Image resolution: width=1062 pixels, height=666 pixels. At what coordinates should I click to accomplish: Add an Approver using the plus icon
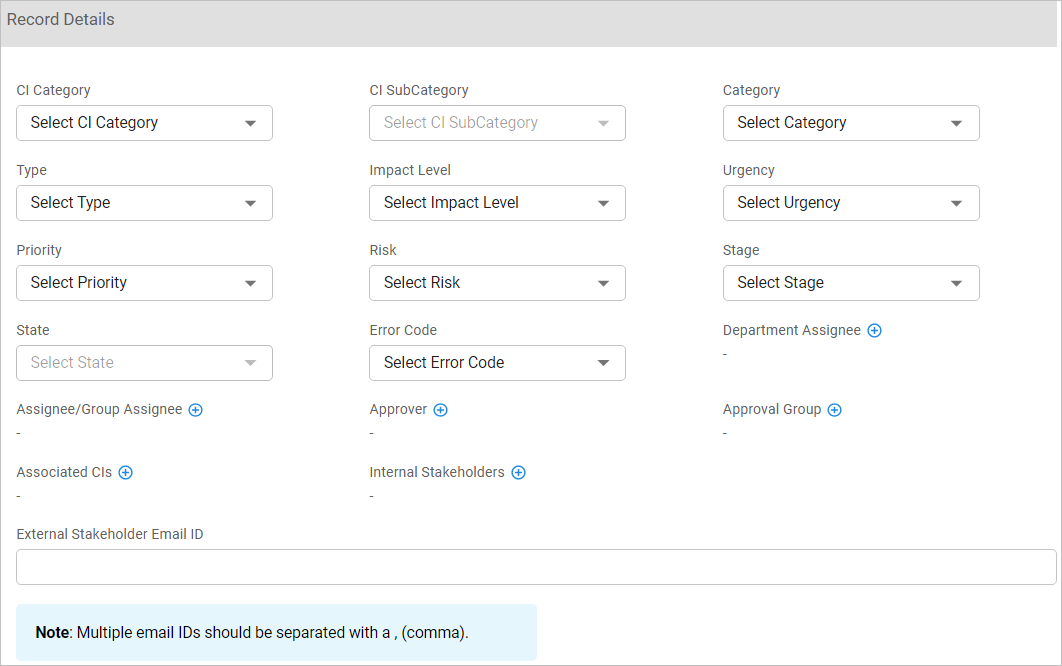440,410
